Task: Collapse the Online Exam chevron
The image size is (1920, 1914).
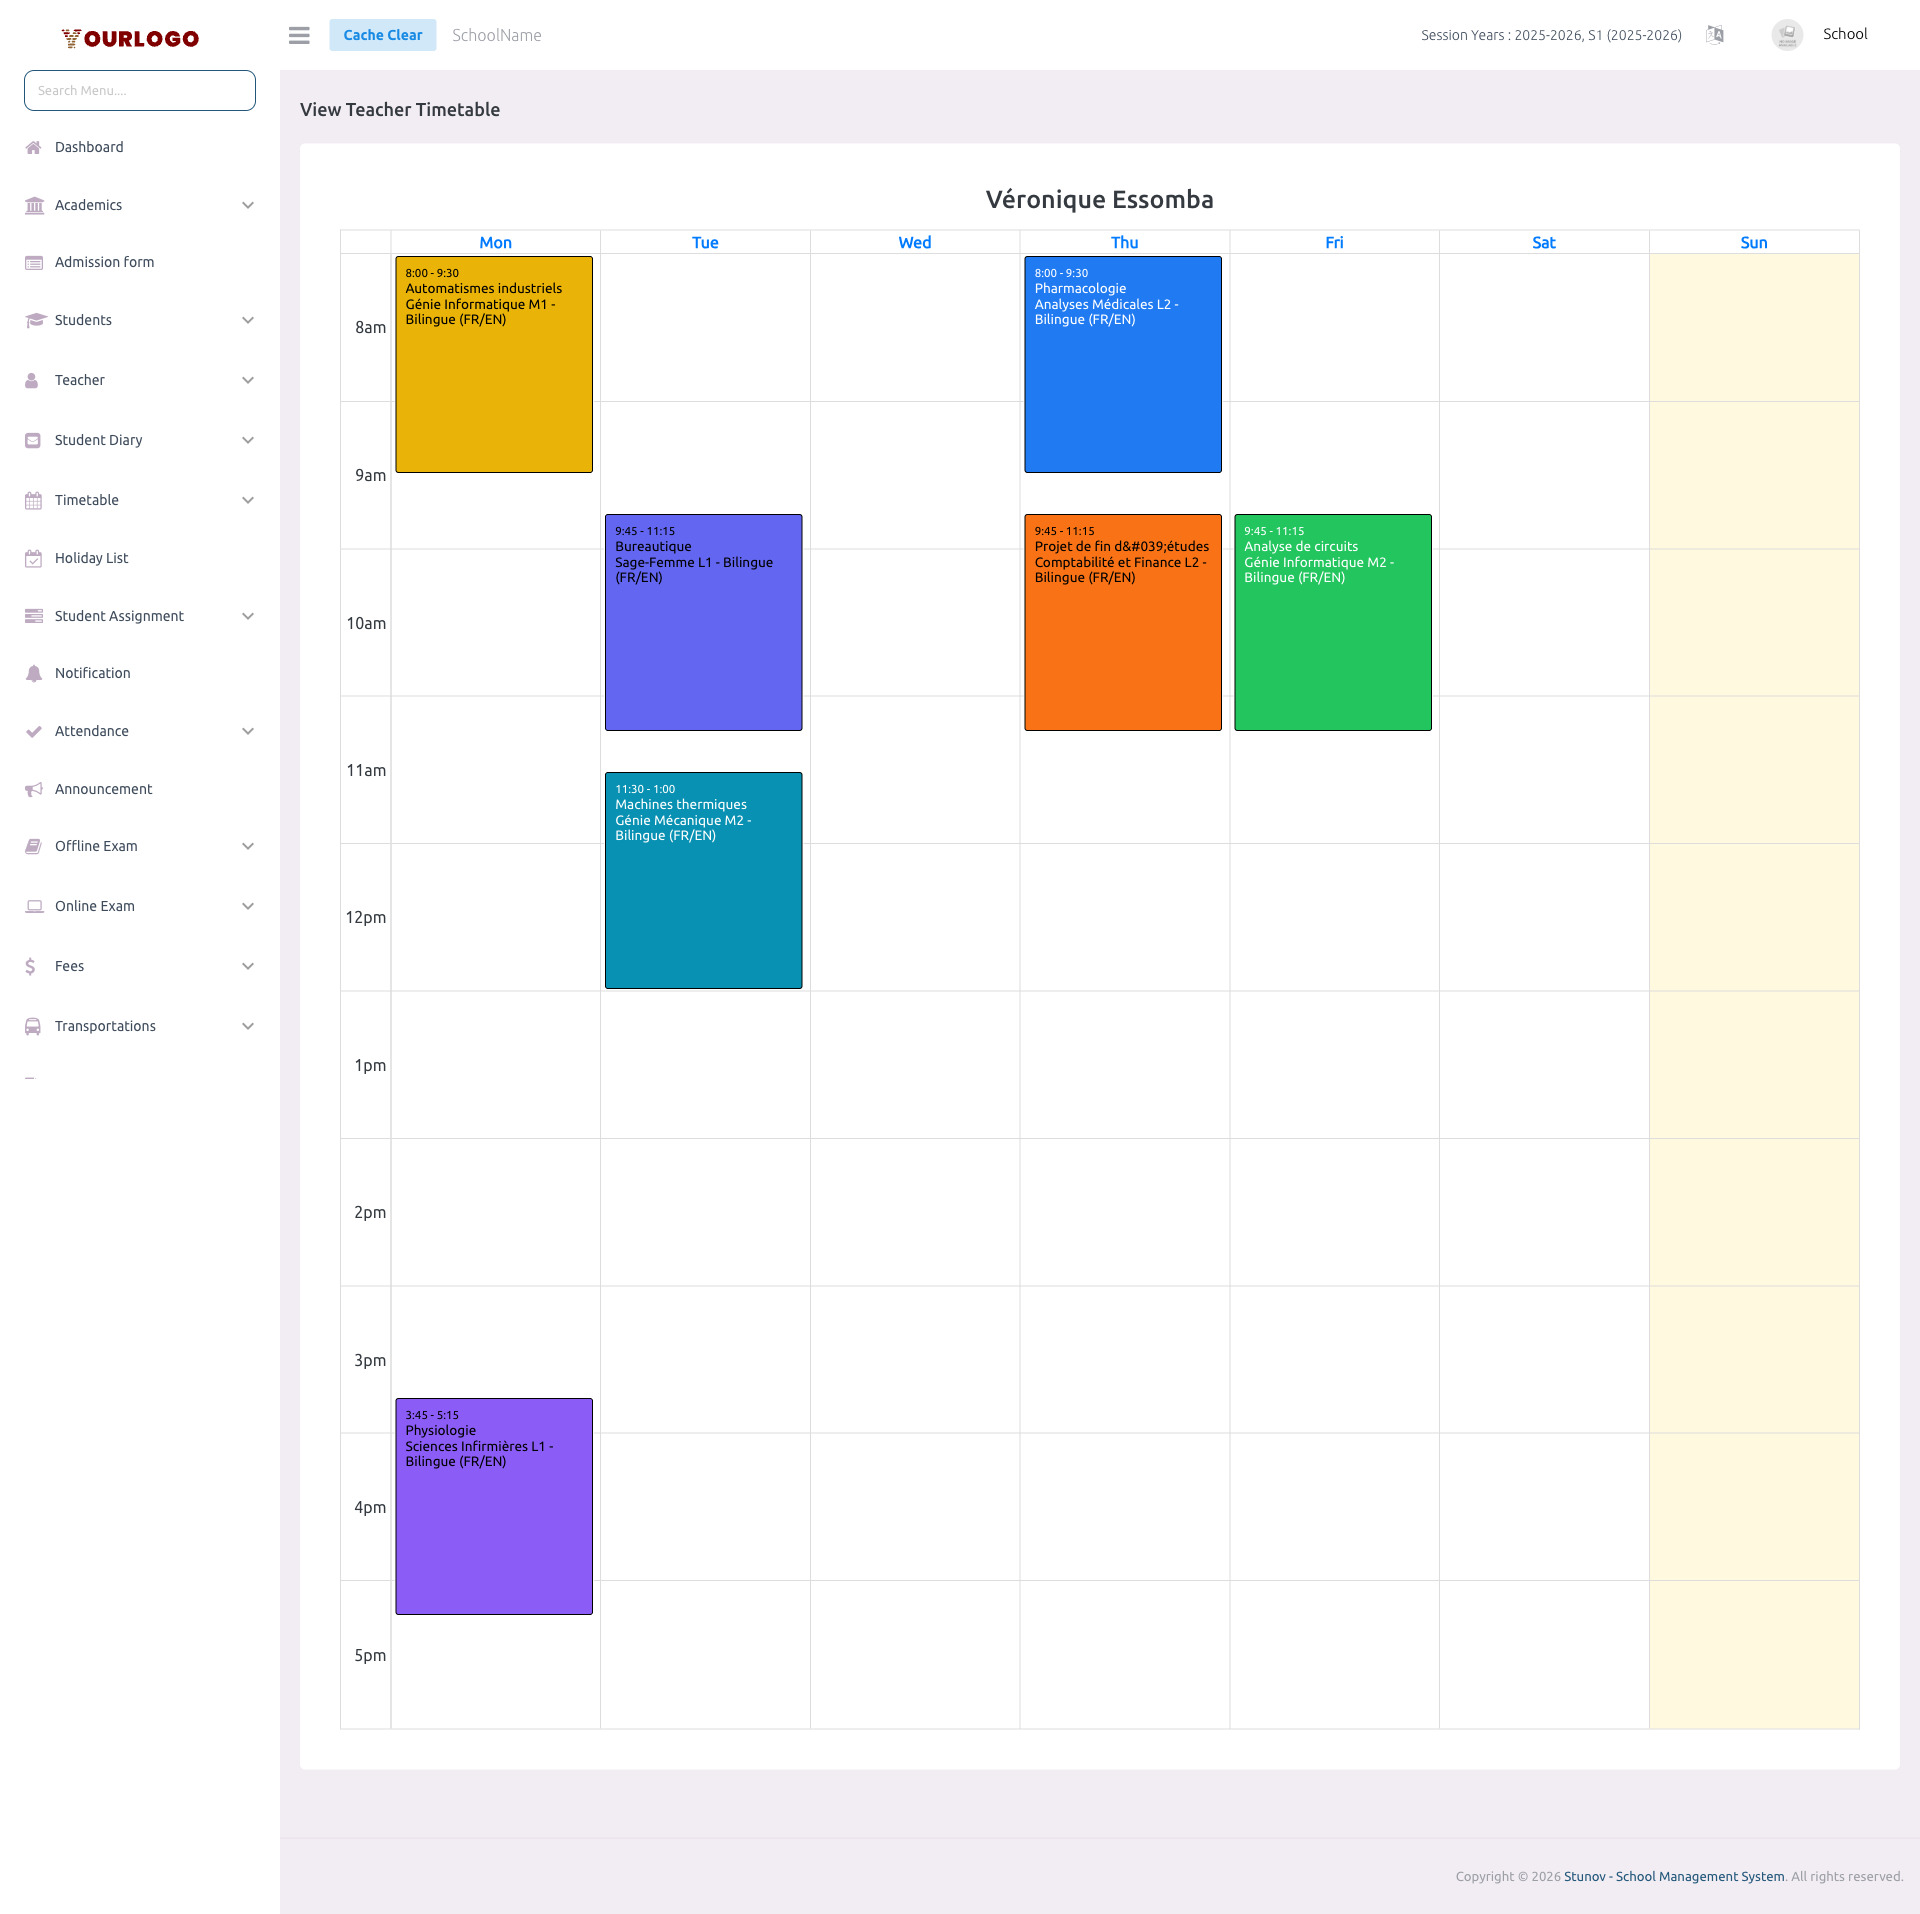Action: [247, 906]
